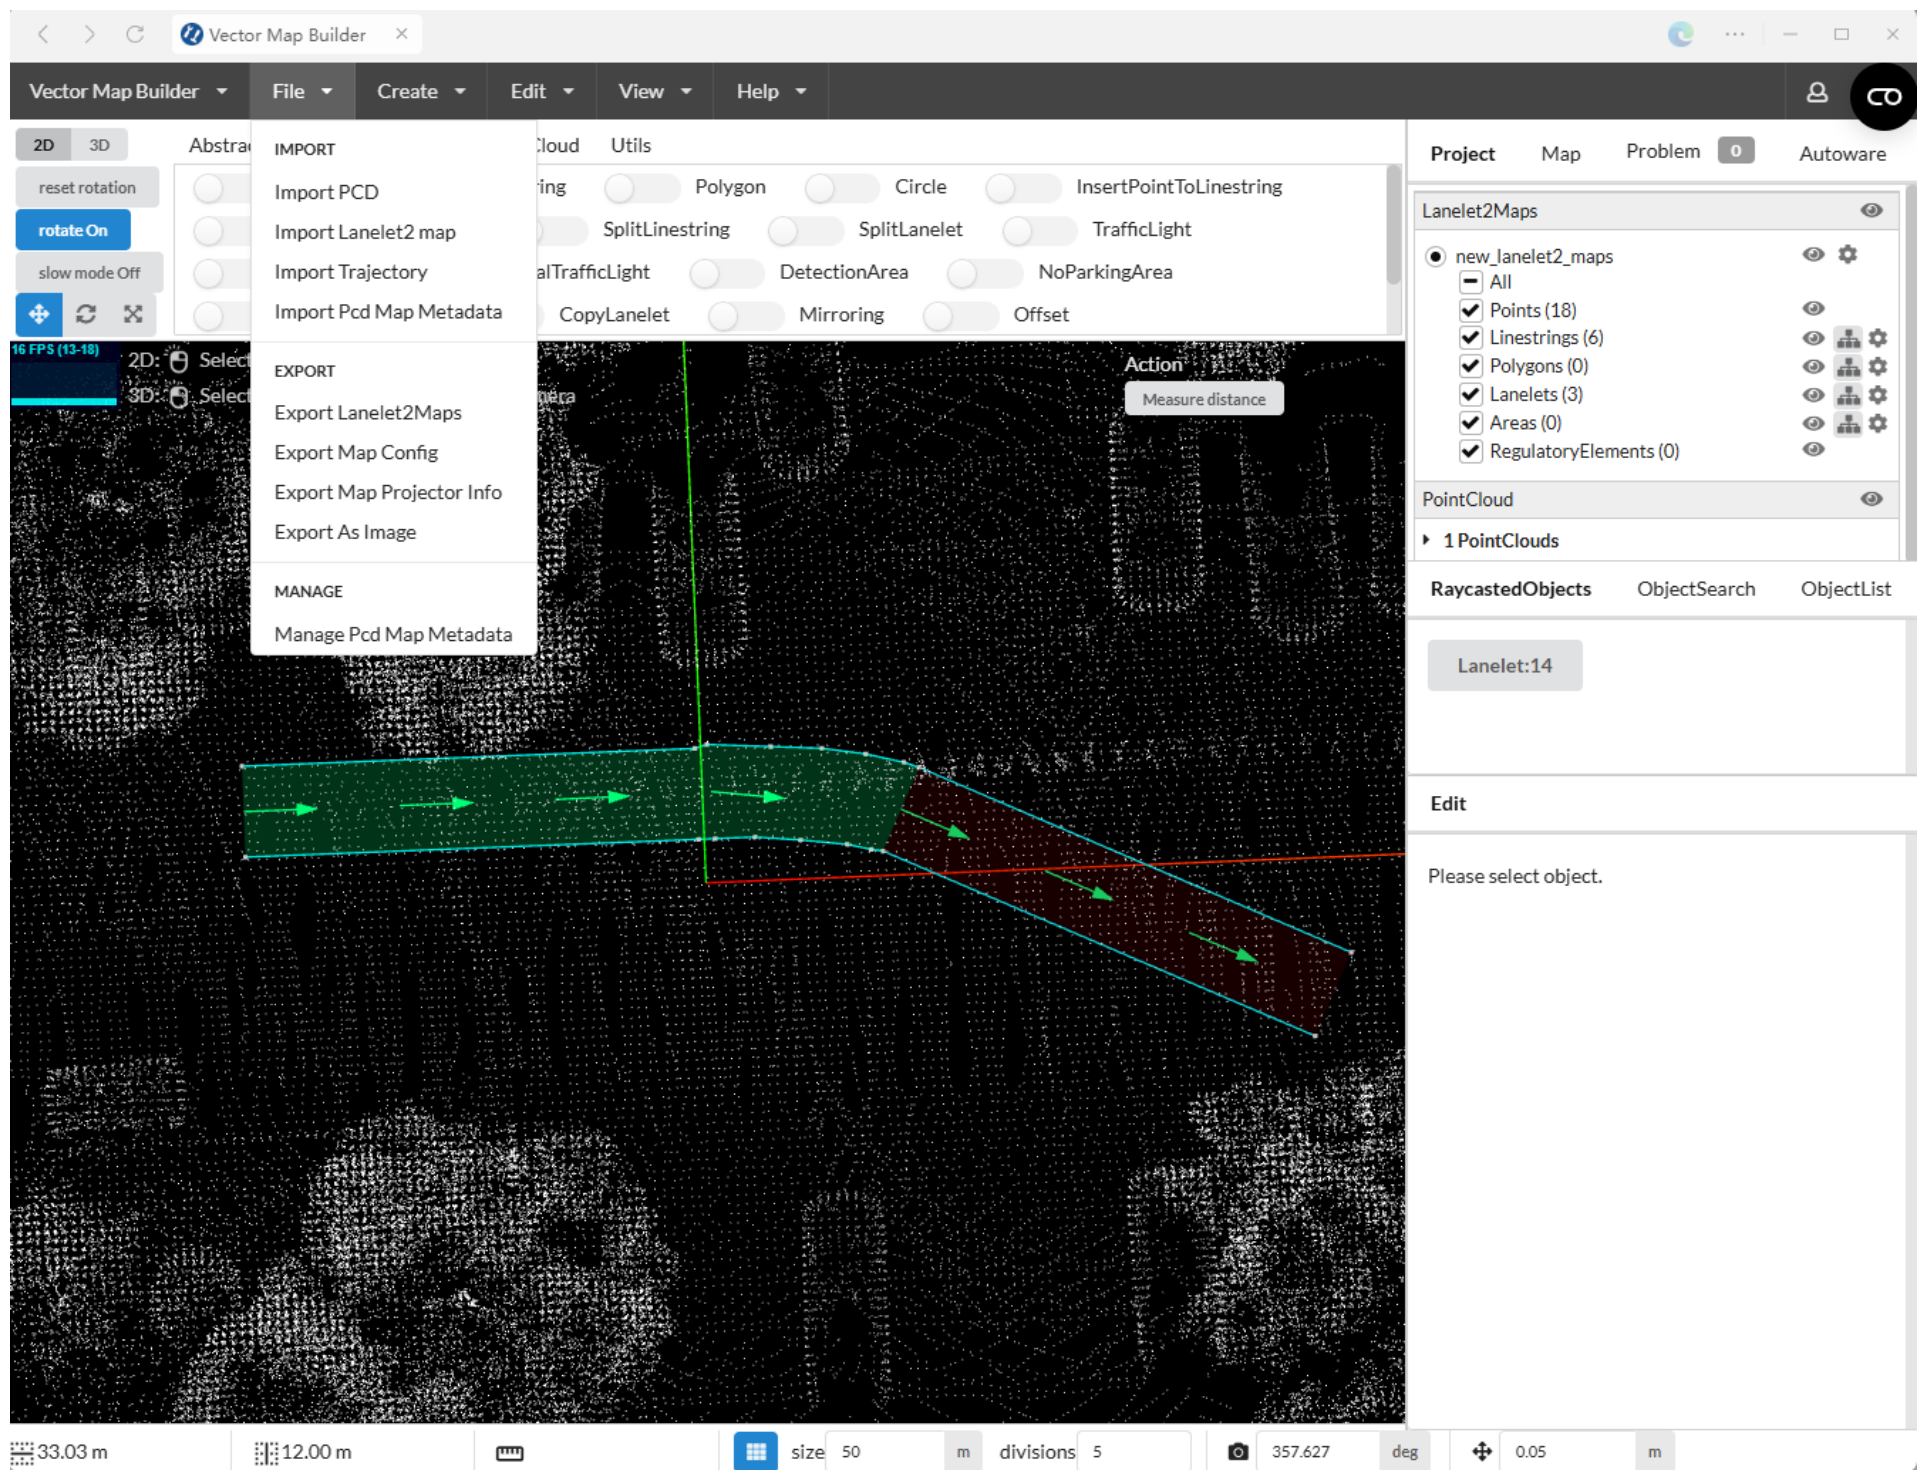
Task: Click the Lanelet:14 raycasted object button
Action: click(1504, 666)
